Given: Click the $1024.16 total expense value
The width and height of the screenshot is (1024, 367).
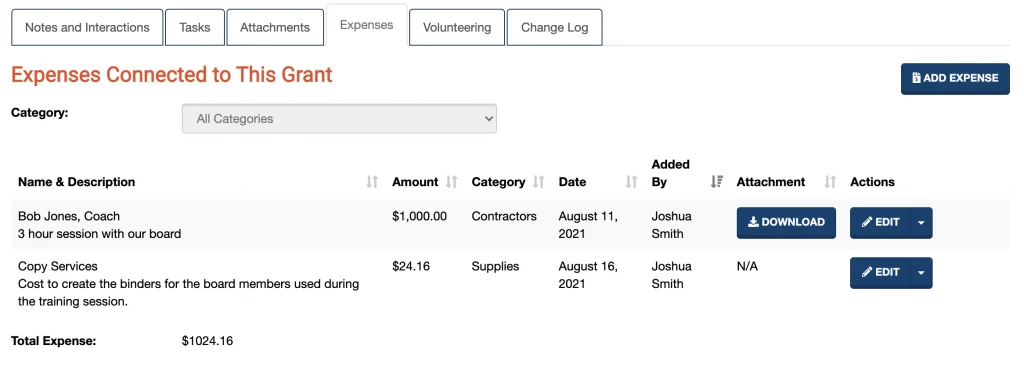Looking at the screenshot, I should (x=207, y=341).
